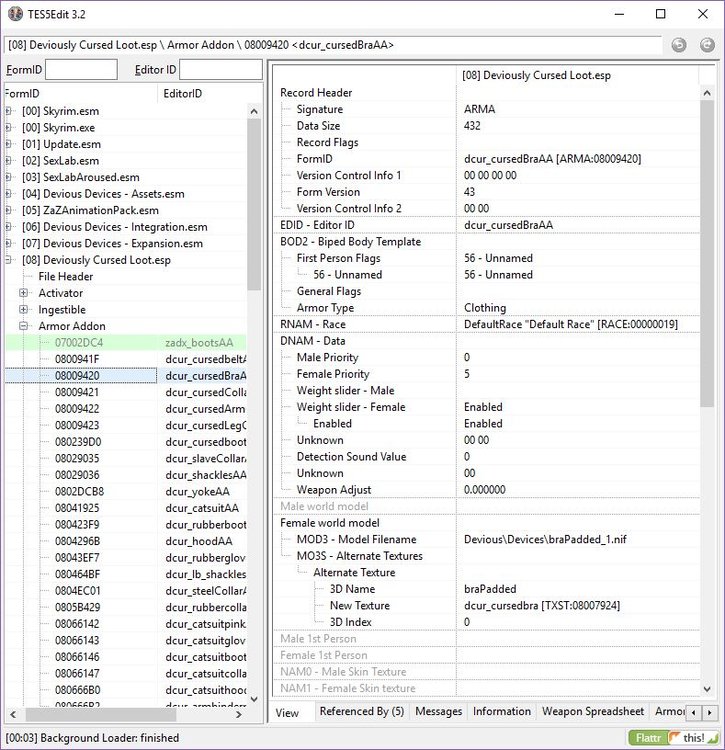Select record 08029036 dcur_shacklesAA

(126, 475)
